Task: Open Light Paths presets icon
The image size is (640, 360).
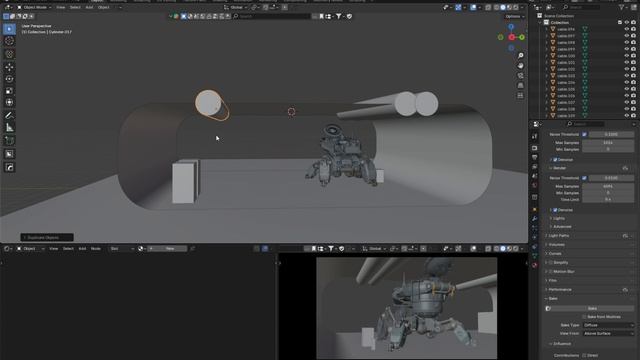Action: click(625, 236)
